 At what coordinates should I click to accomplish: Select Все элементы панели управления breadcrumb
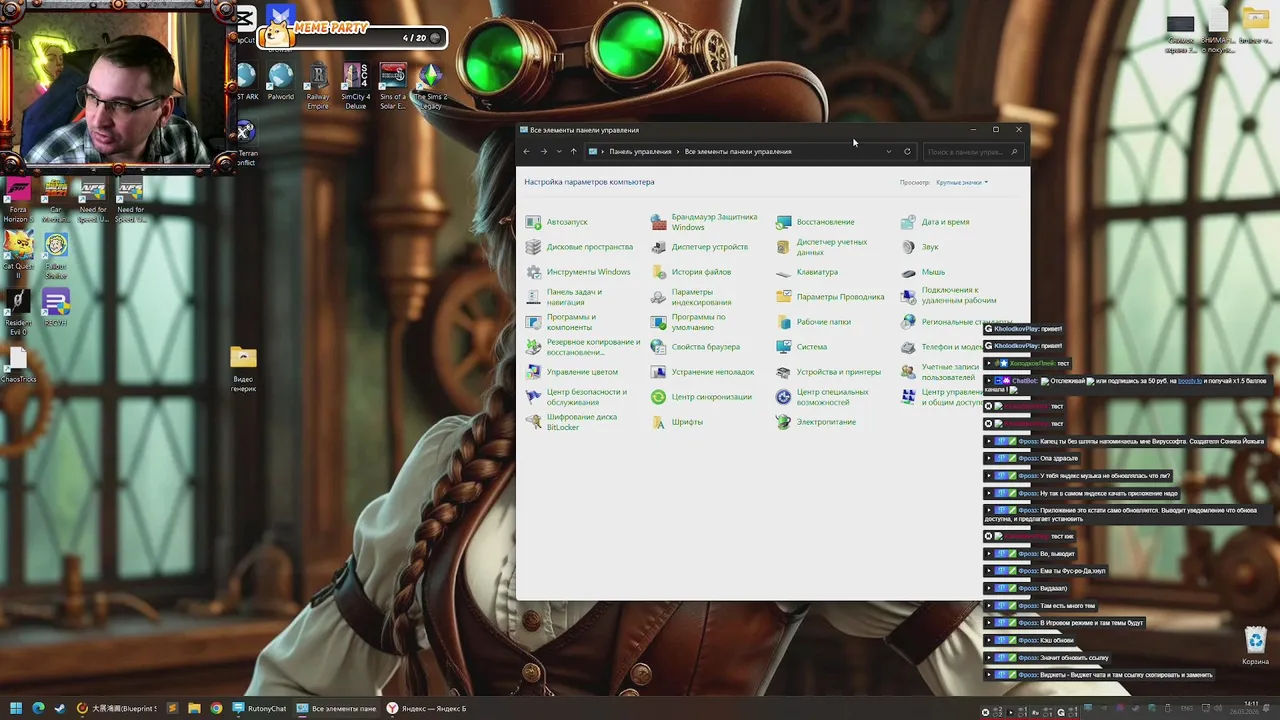[x=738, y=152]
